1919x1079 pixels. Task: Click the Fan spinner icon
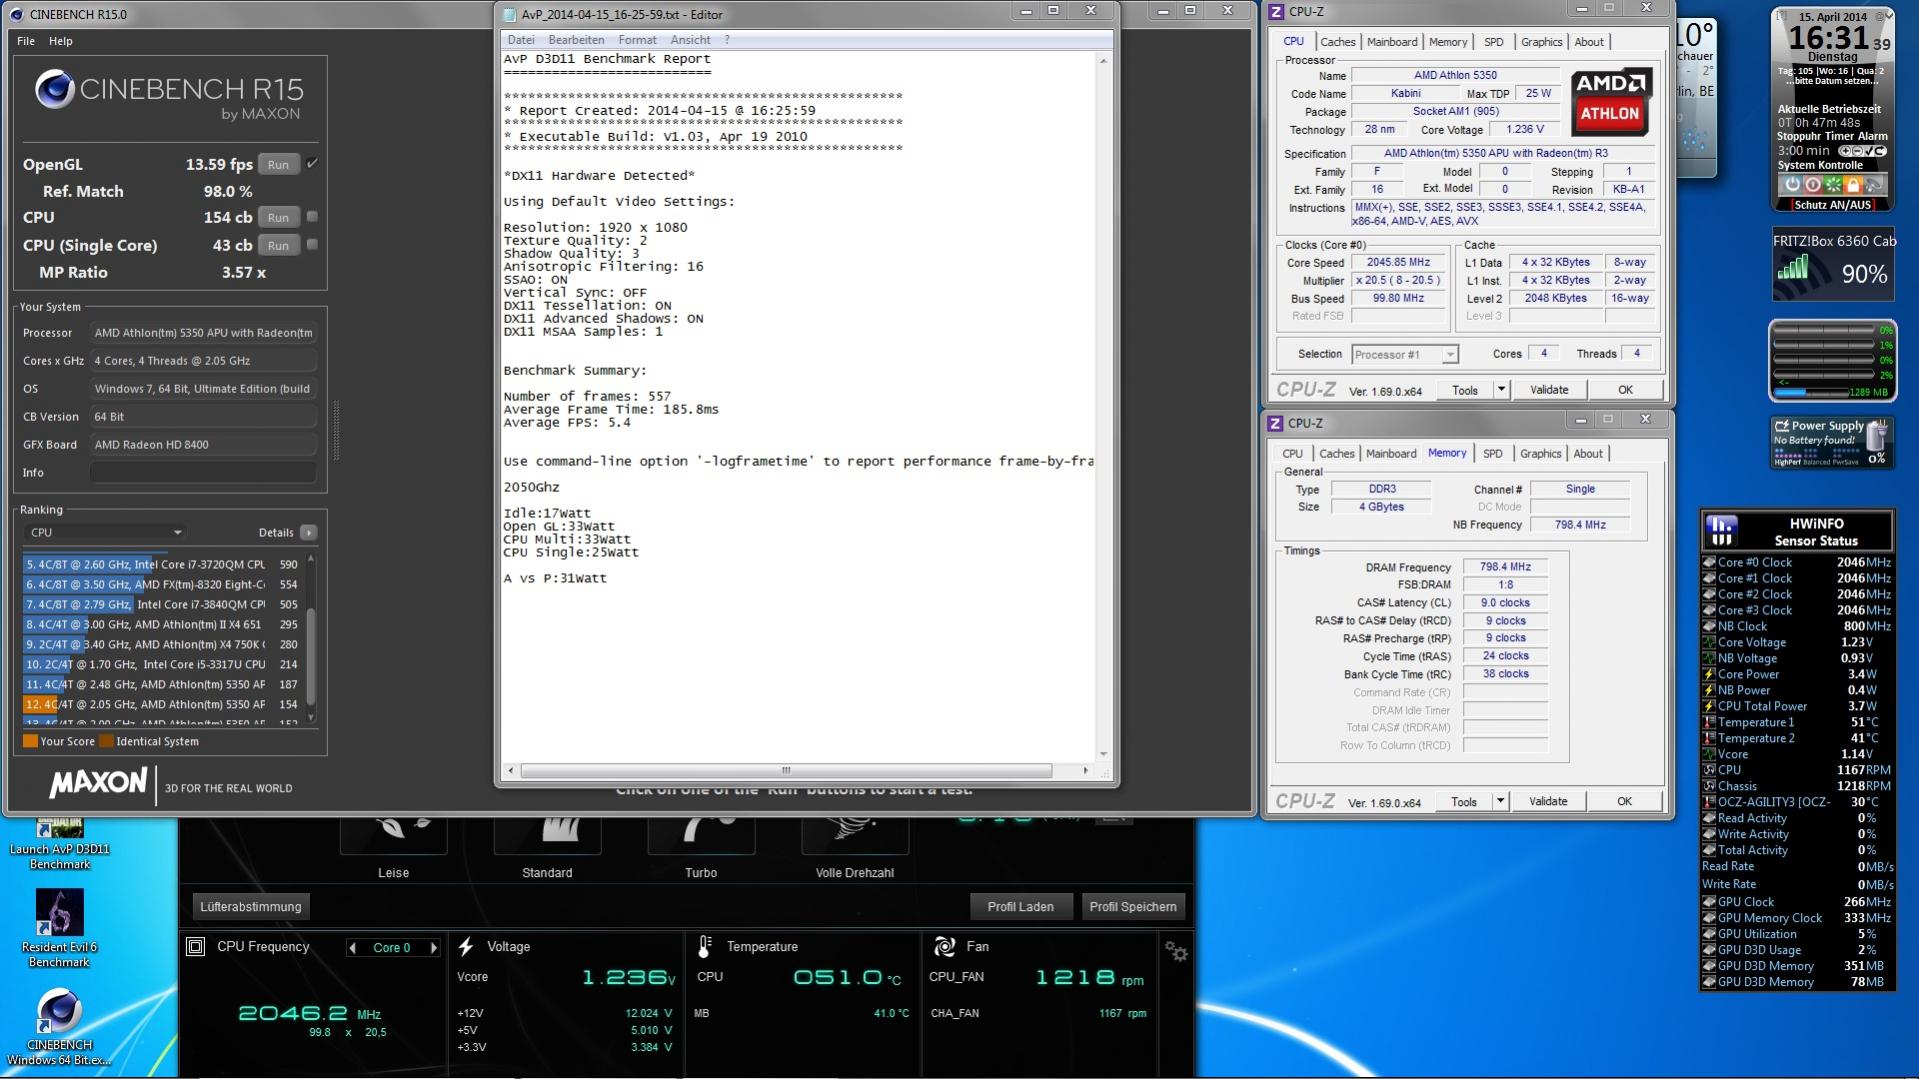coord(944,946)
